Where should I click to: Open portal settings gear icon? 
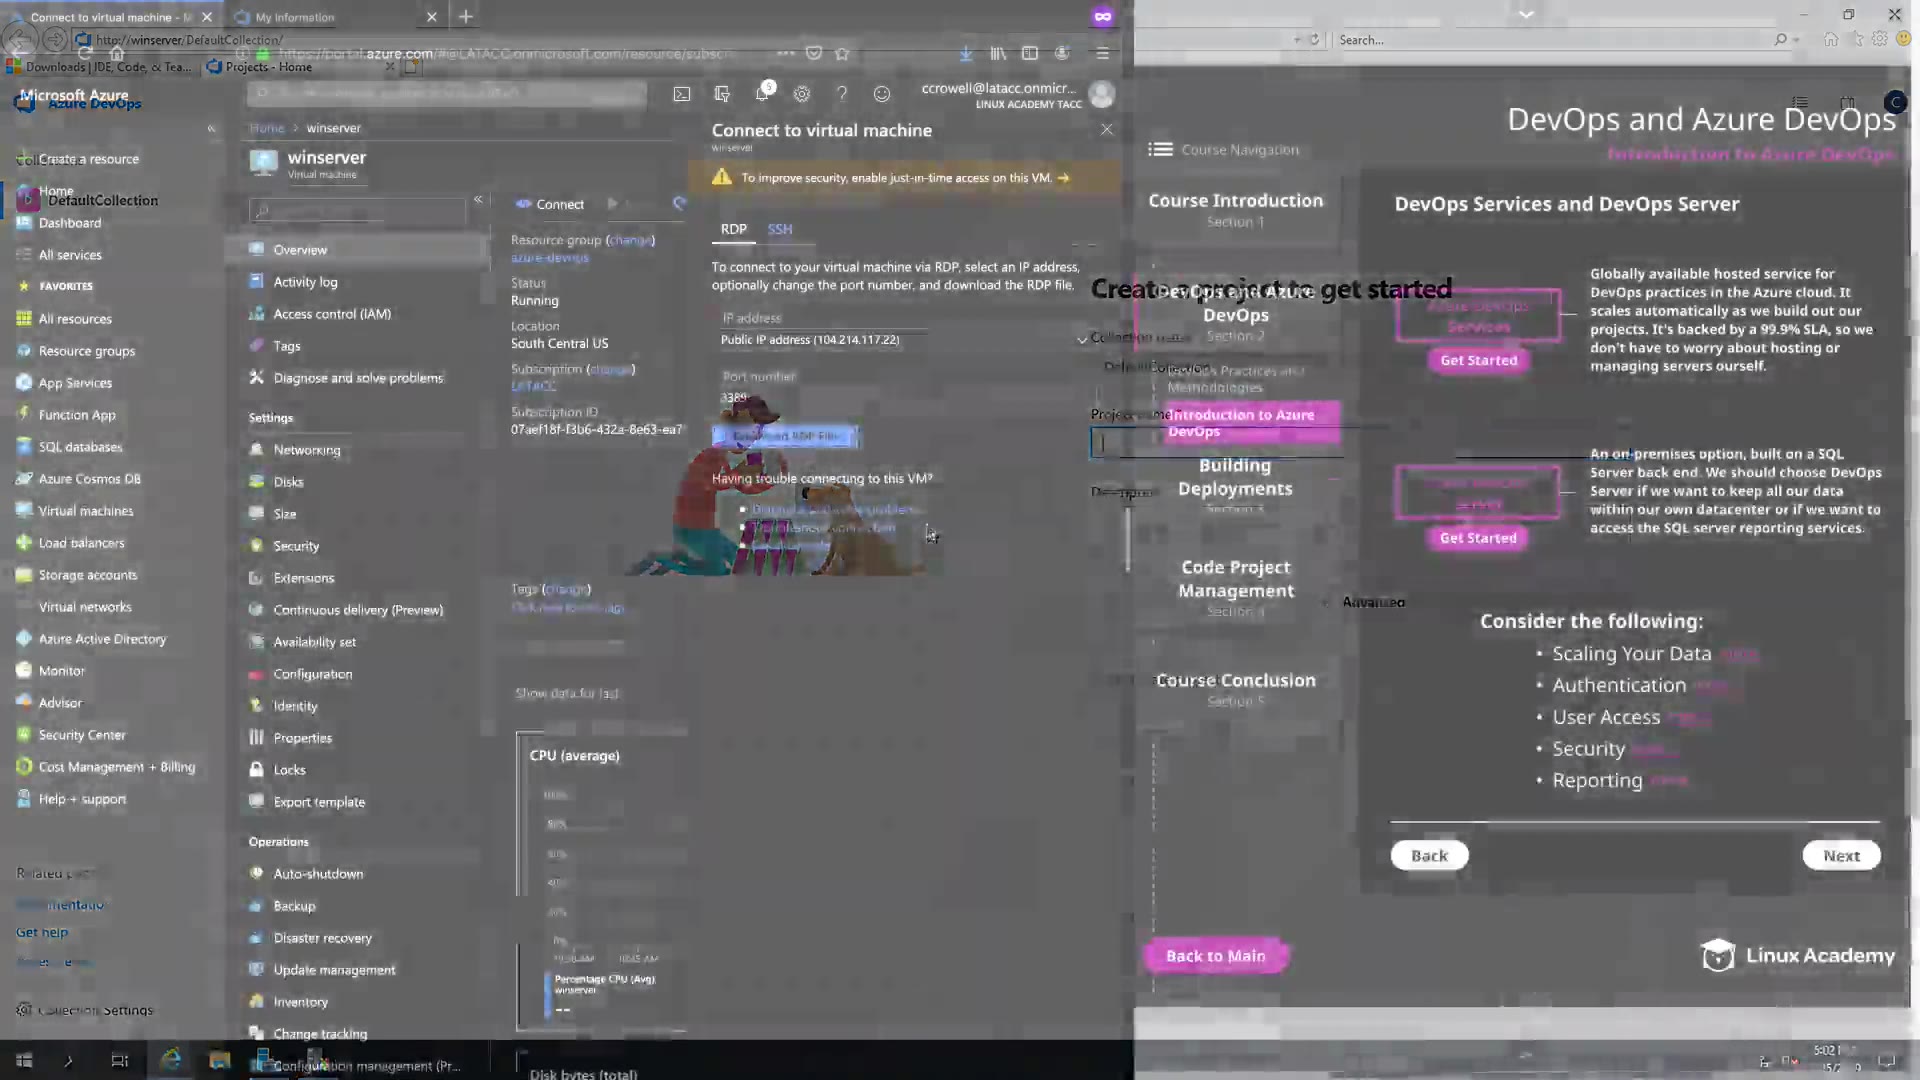[x=802, y=94]
